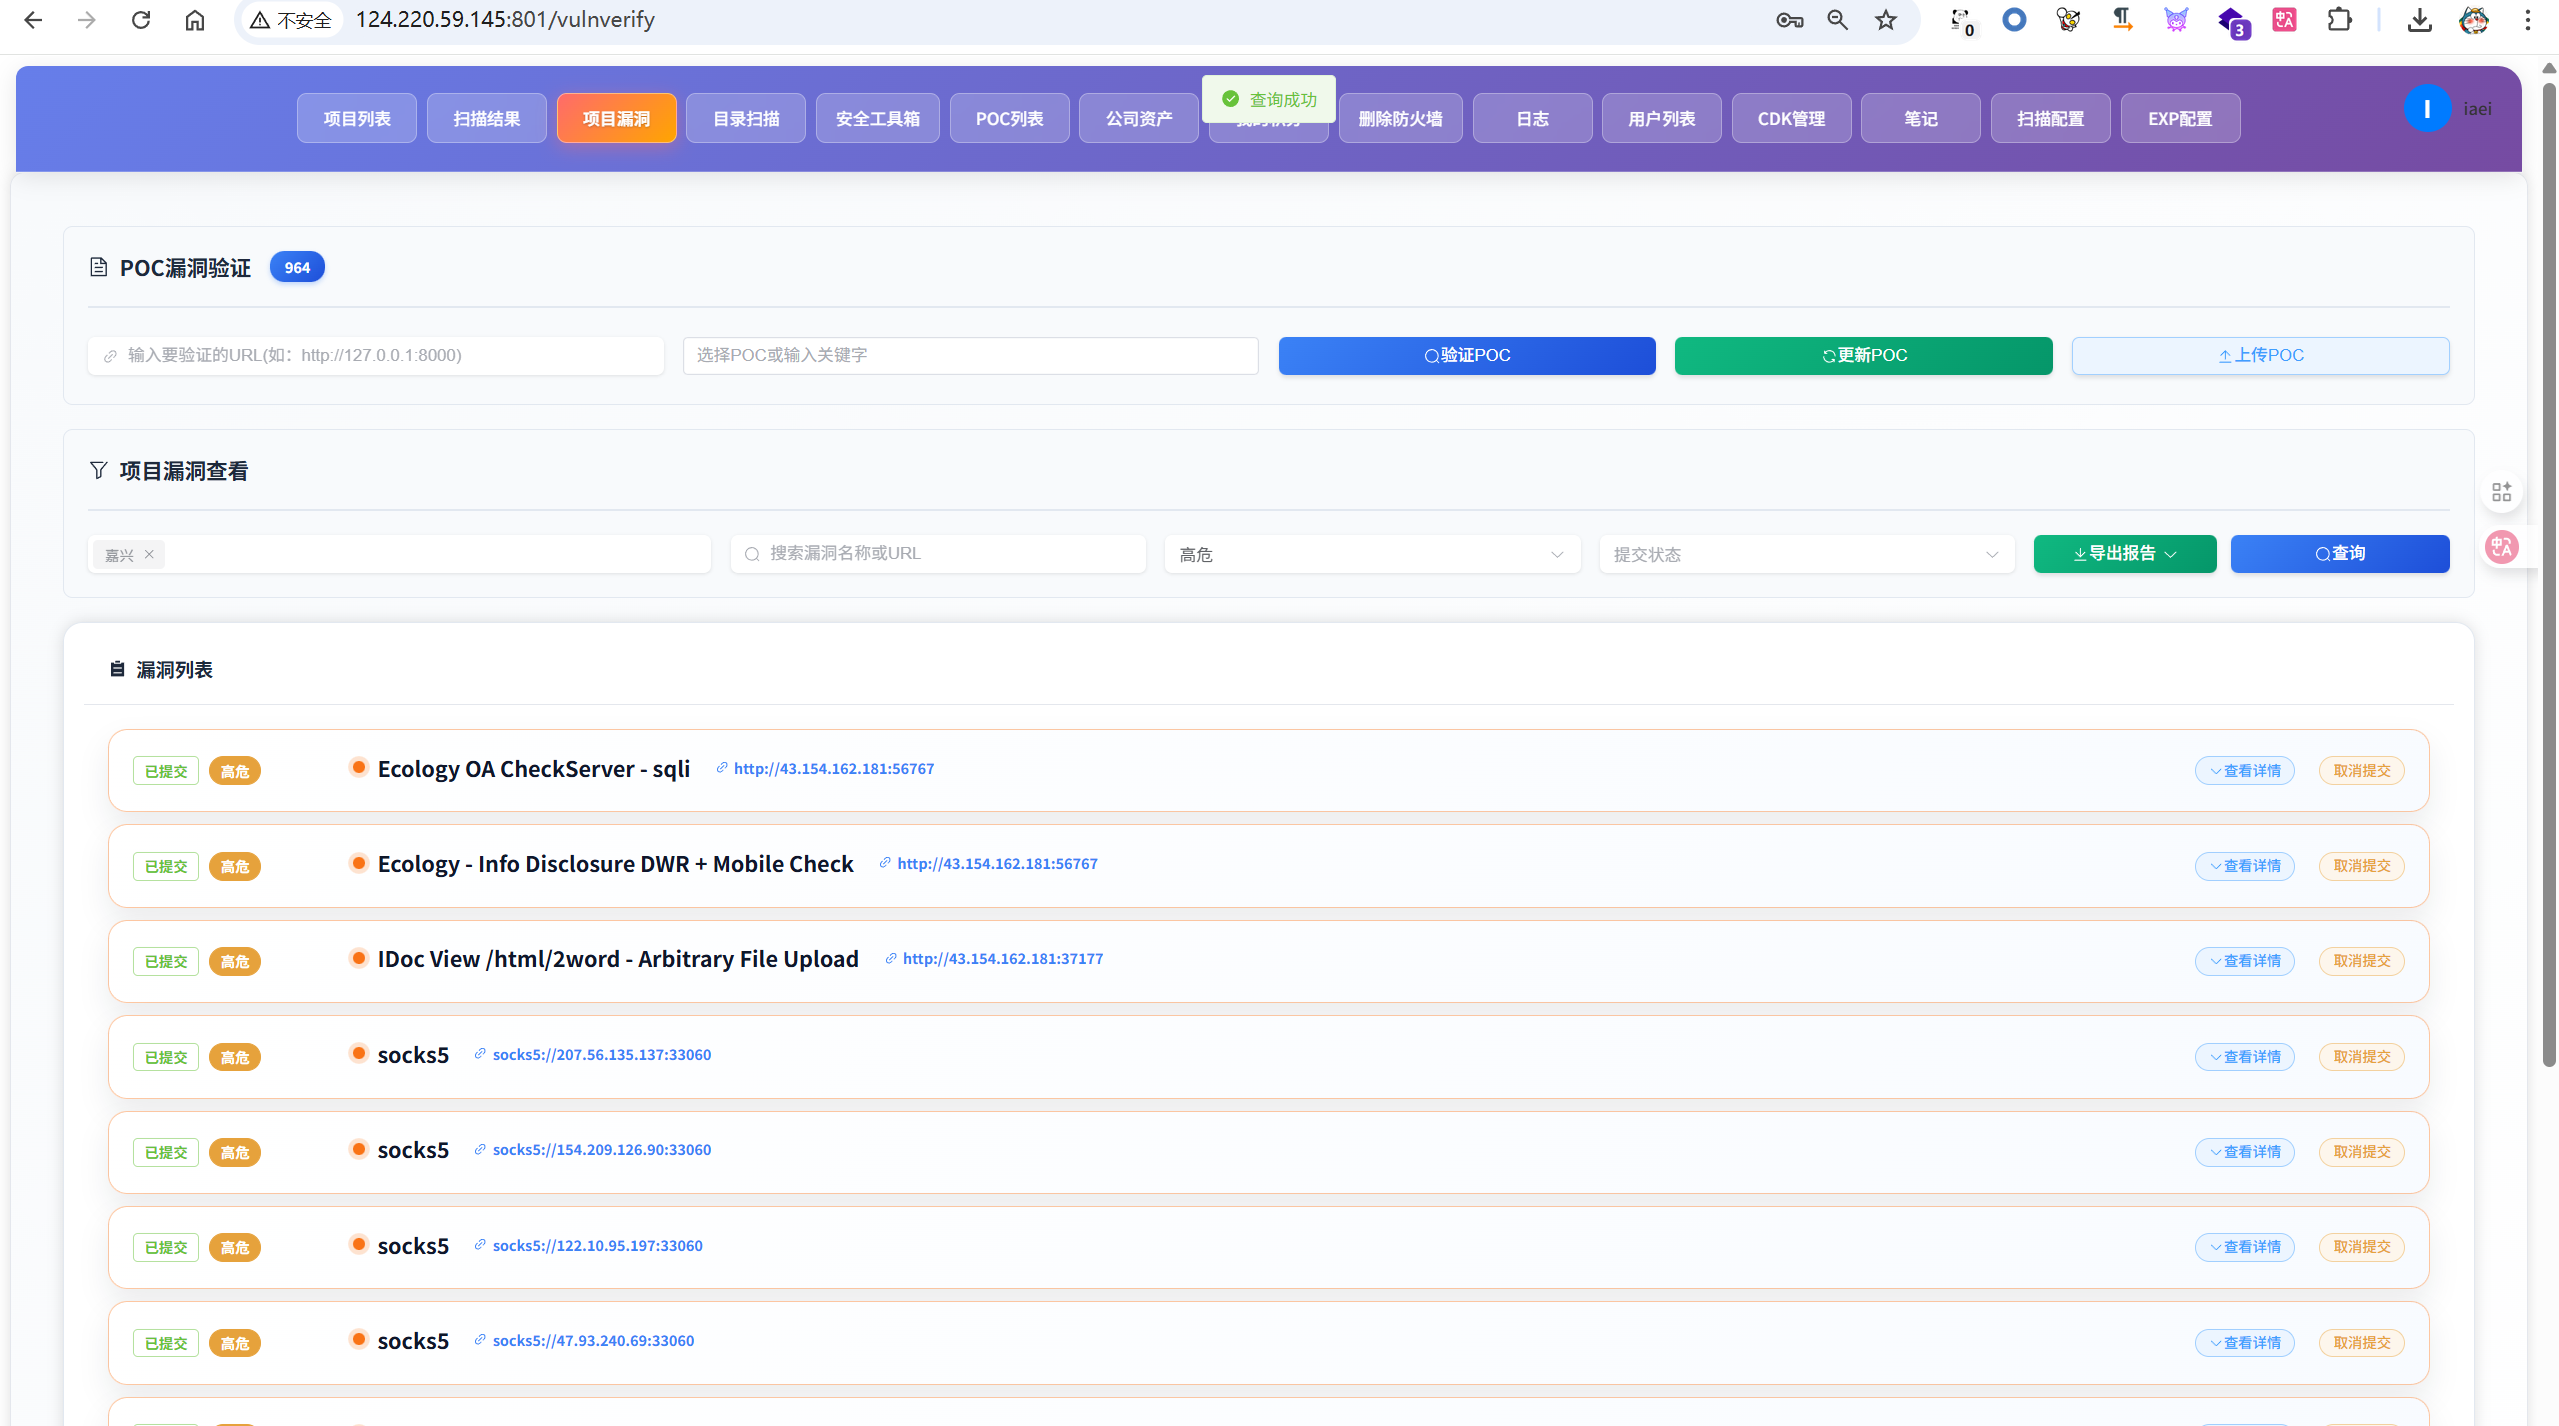The height and width of the screenshot is (1426, 2559).
Task: Open the 选择POC或输入关键字 combo box
Action: tap(970, 356)
